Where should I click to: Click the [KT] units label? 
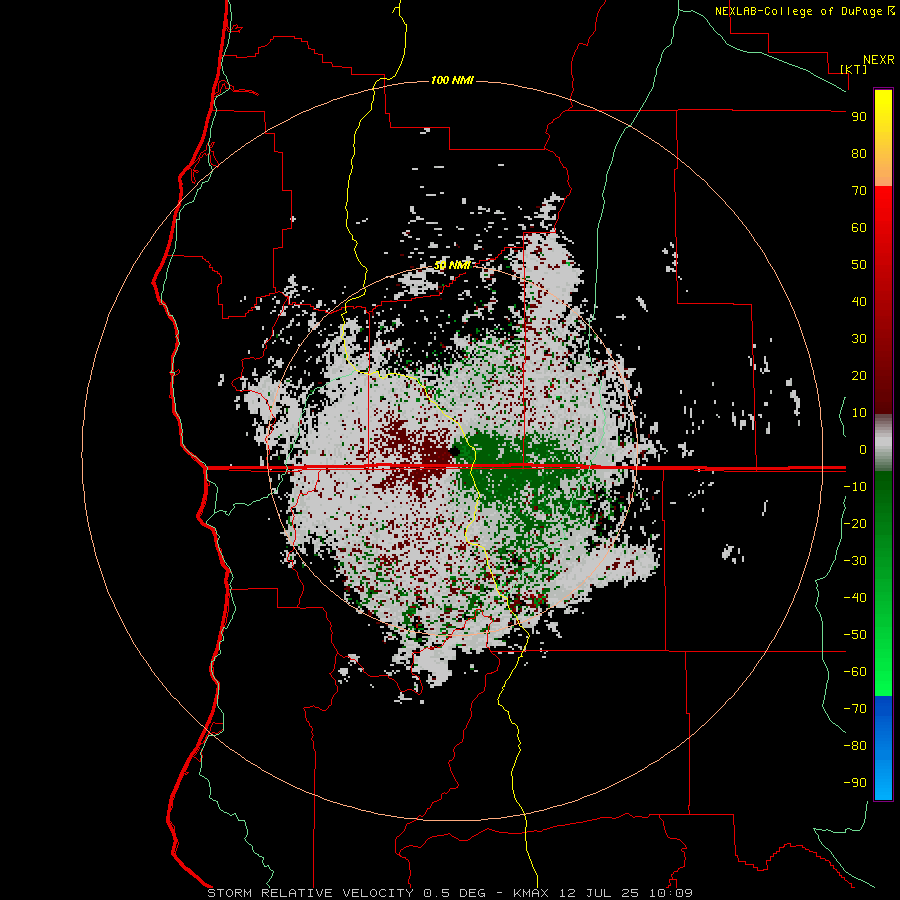(853, 69)
